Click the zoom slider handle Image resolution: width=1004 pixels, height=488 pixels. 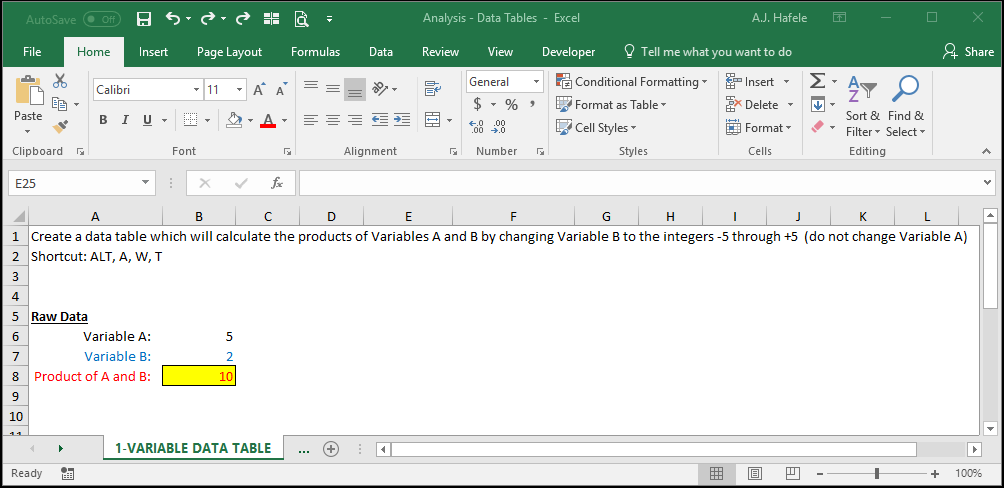(x=877, y=473)
